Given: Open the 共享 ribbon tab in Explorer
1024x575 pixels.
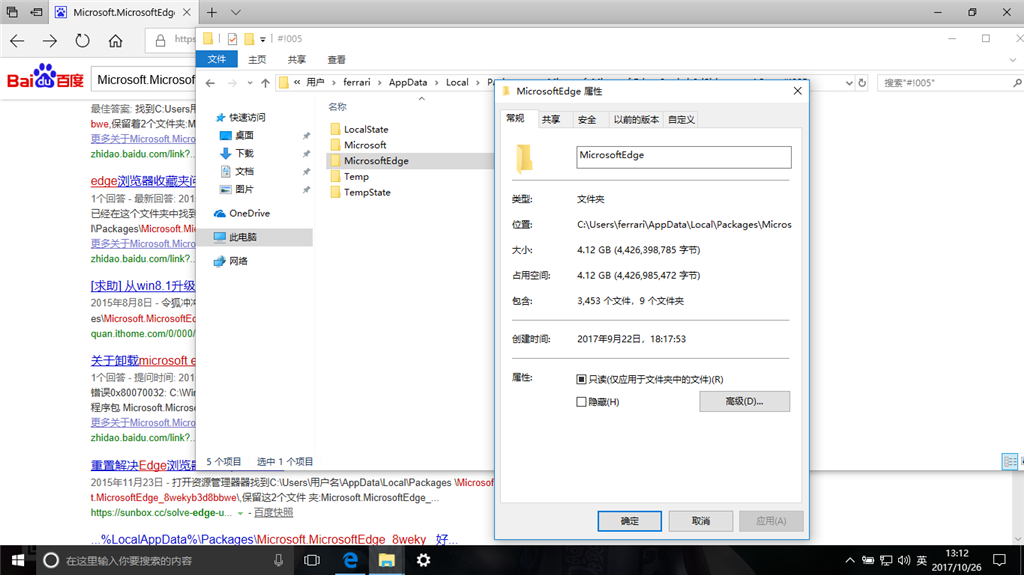Looking at the screenshot, I should (296, 59).
